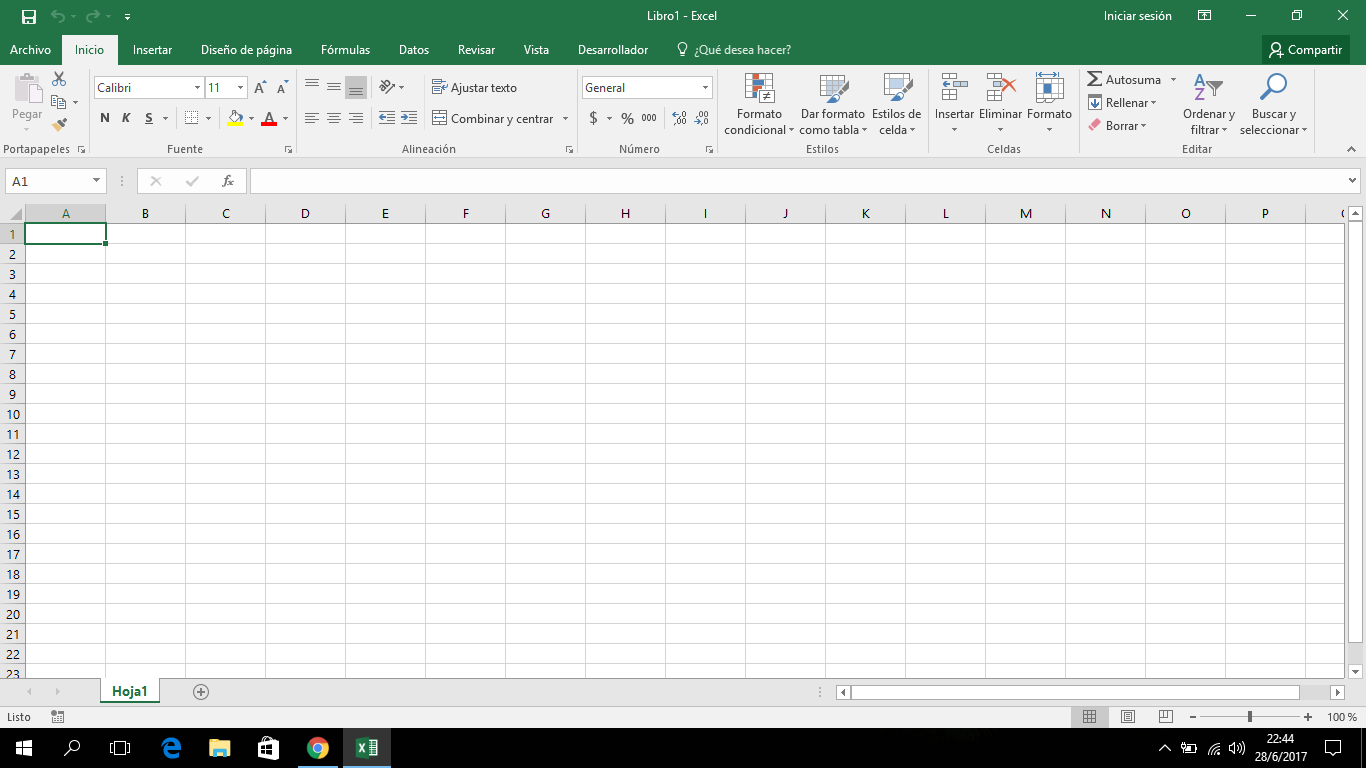The image size is (1366, 768).
Task: Apply percent style icon
Action: [x=627, y=118]
